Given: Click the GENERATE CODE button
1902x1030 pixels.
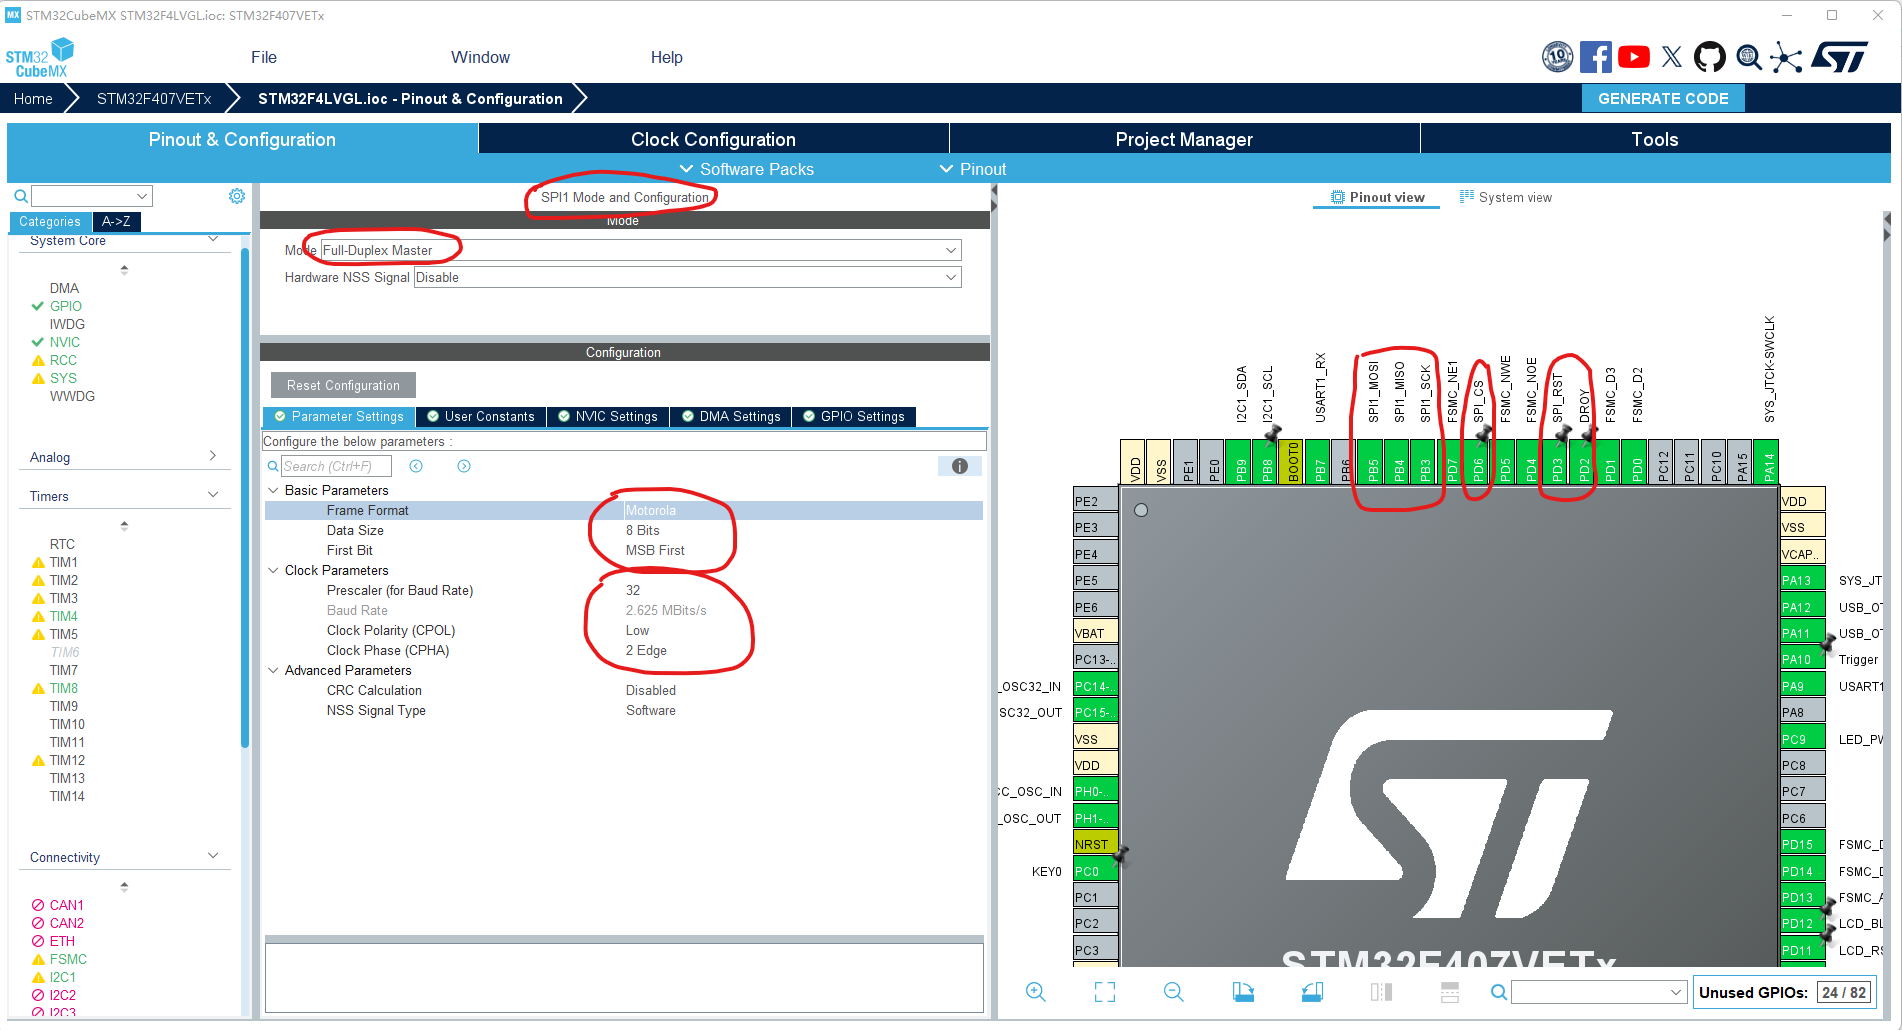Looking at the screenshot, I should click(1663, 98).
